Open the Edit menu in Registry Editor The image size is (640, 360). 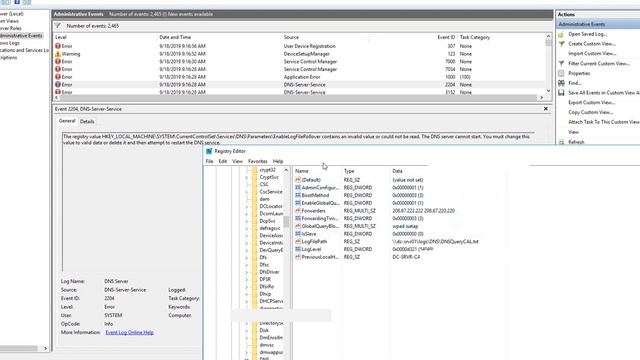pos(222,161)
